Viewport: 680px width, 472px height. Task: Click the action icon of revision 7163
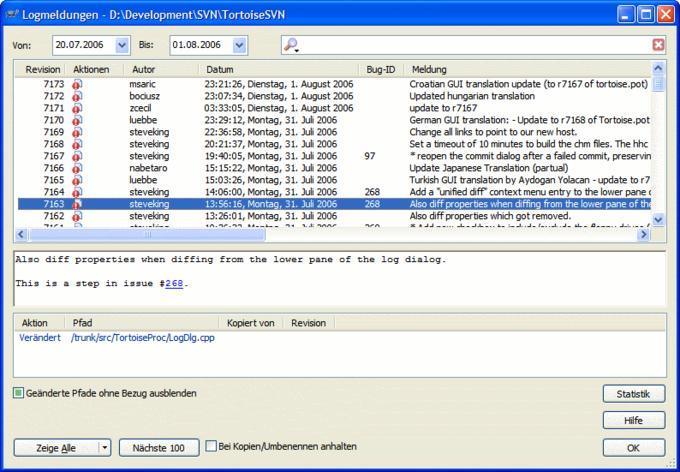coord(77,204)
